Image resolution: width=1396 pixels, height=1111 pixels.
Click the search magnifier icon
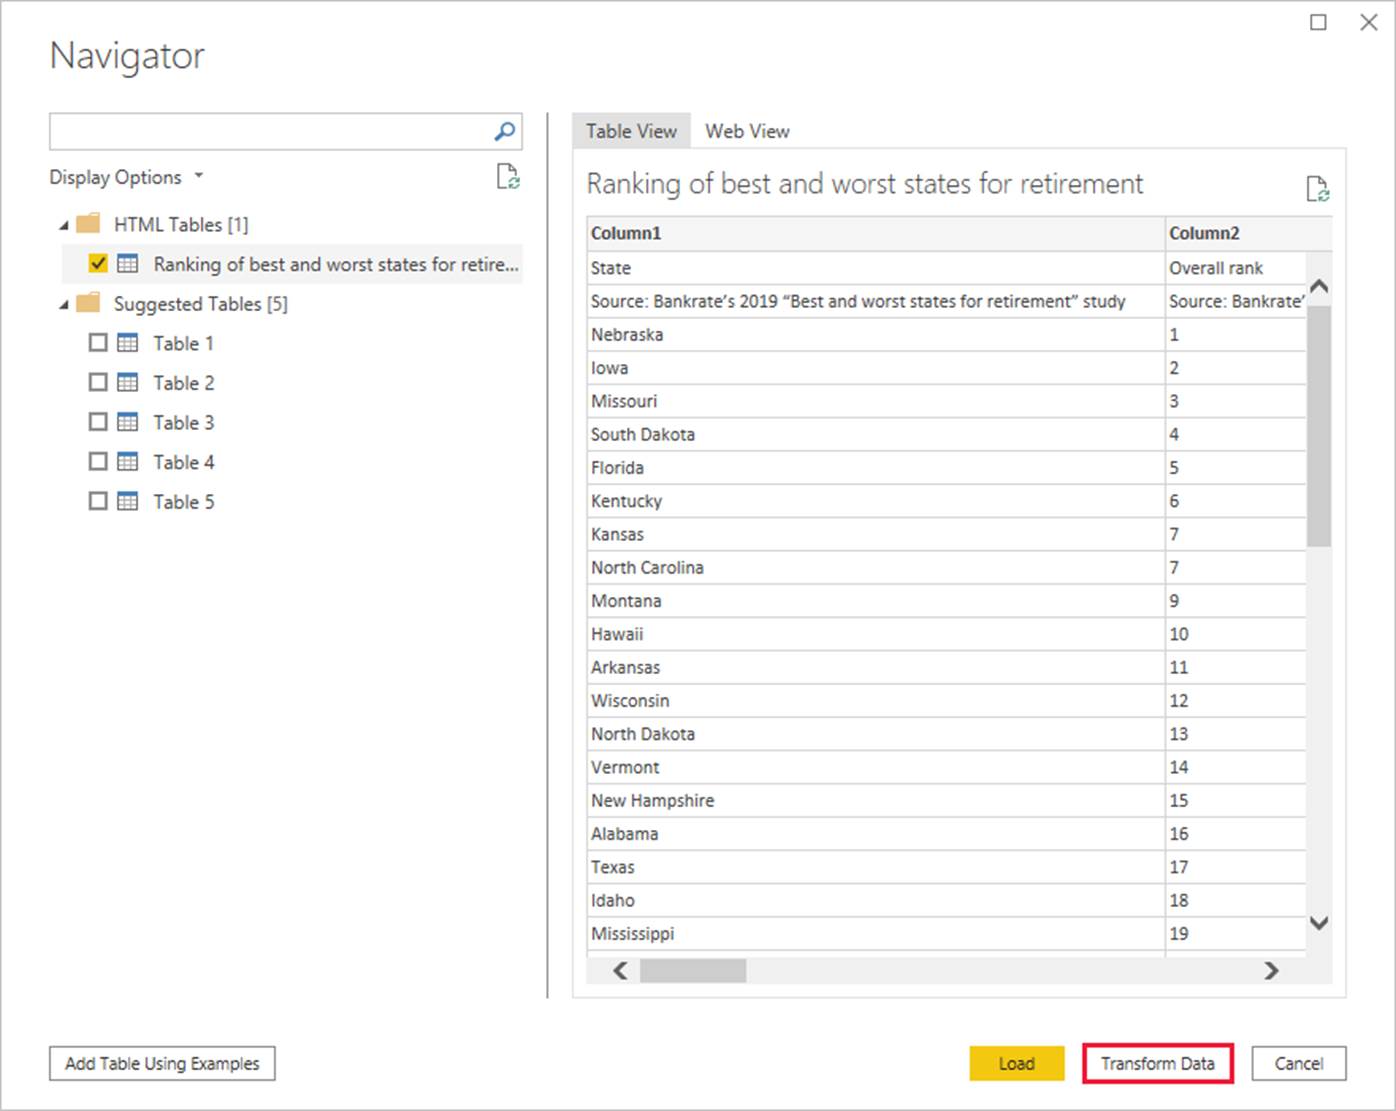pos(505,131)
